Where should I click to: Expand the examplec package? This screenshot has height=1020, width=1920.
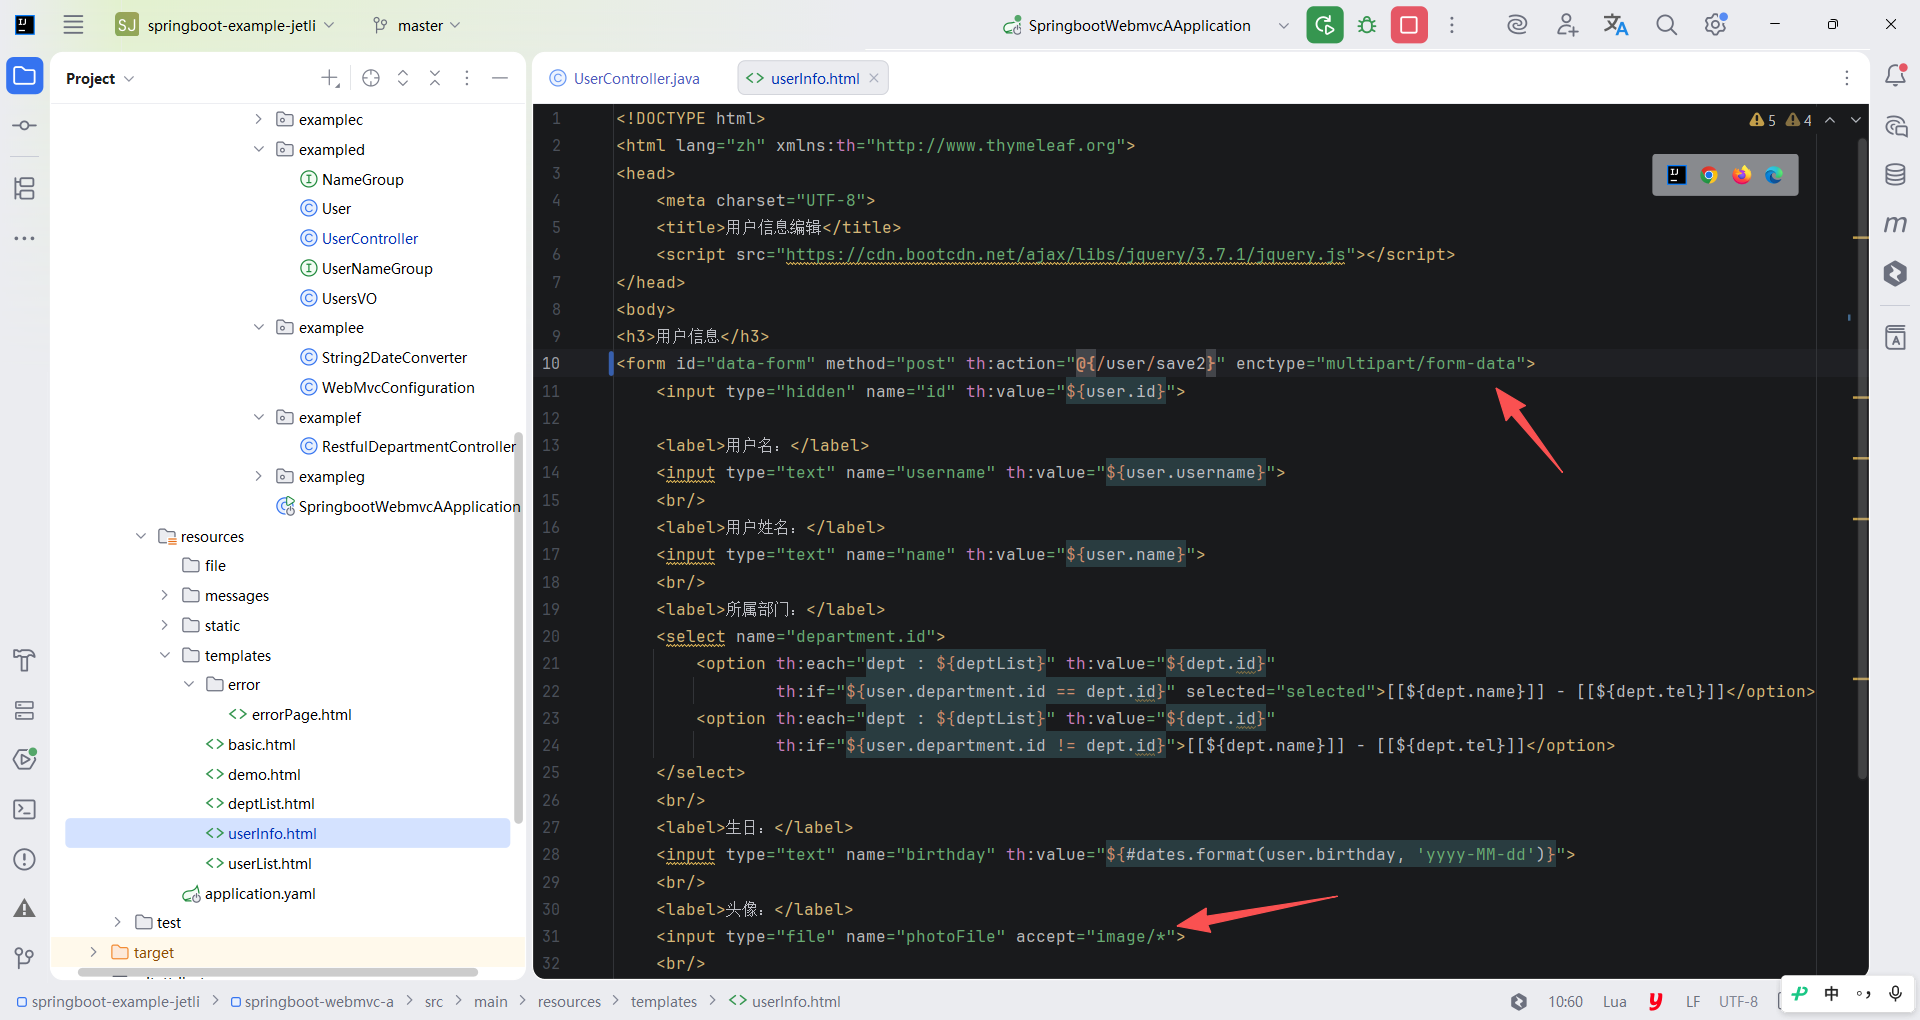258,119
